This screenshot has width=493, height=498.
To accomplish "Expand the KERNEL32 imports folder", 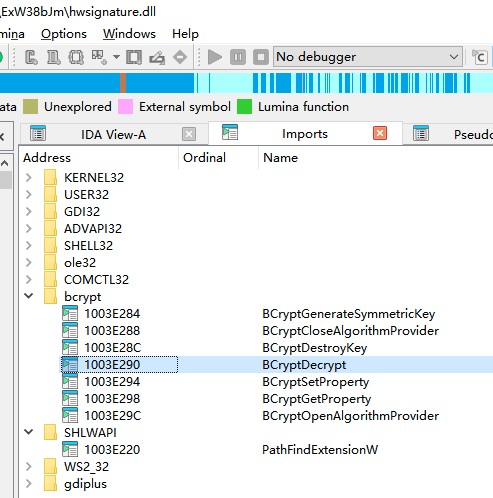I will tap(29, 177).
